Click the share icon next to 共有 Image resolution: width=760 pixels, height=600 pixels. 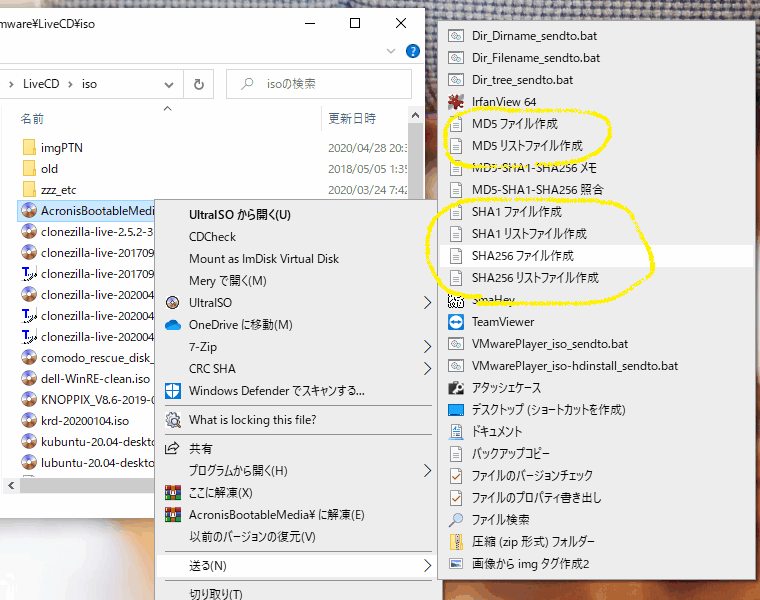click(x=172, y=448)
